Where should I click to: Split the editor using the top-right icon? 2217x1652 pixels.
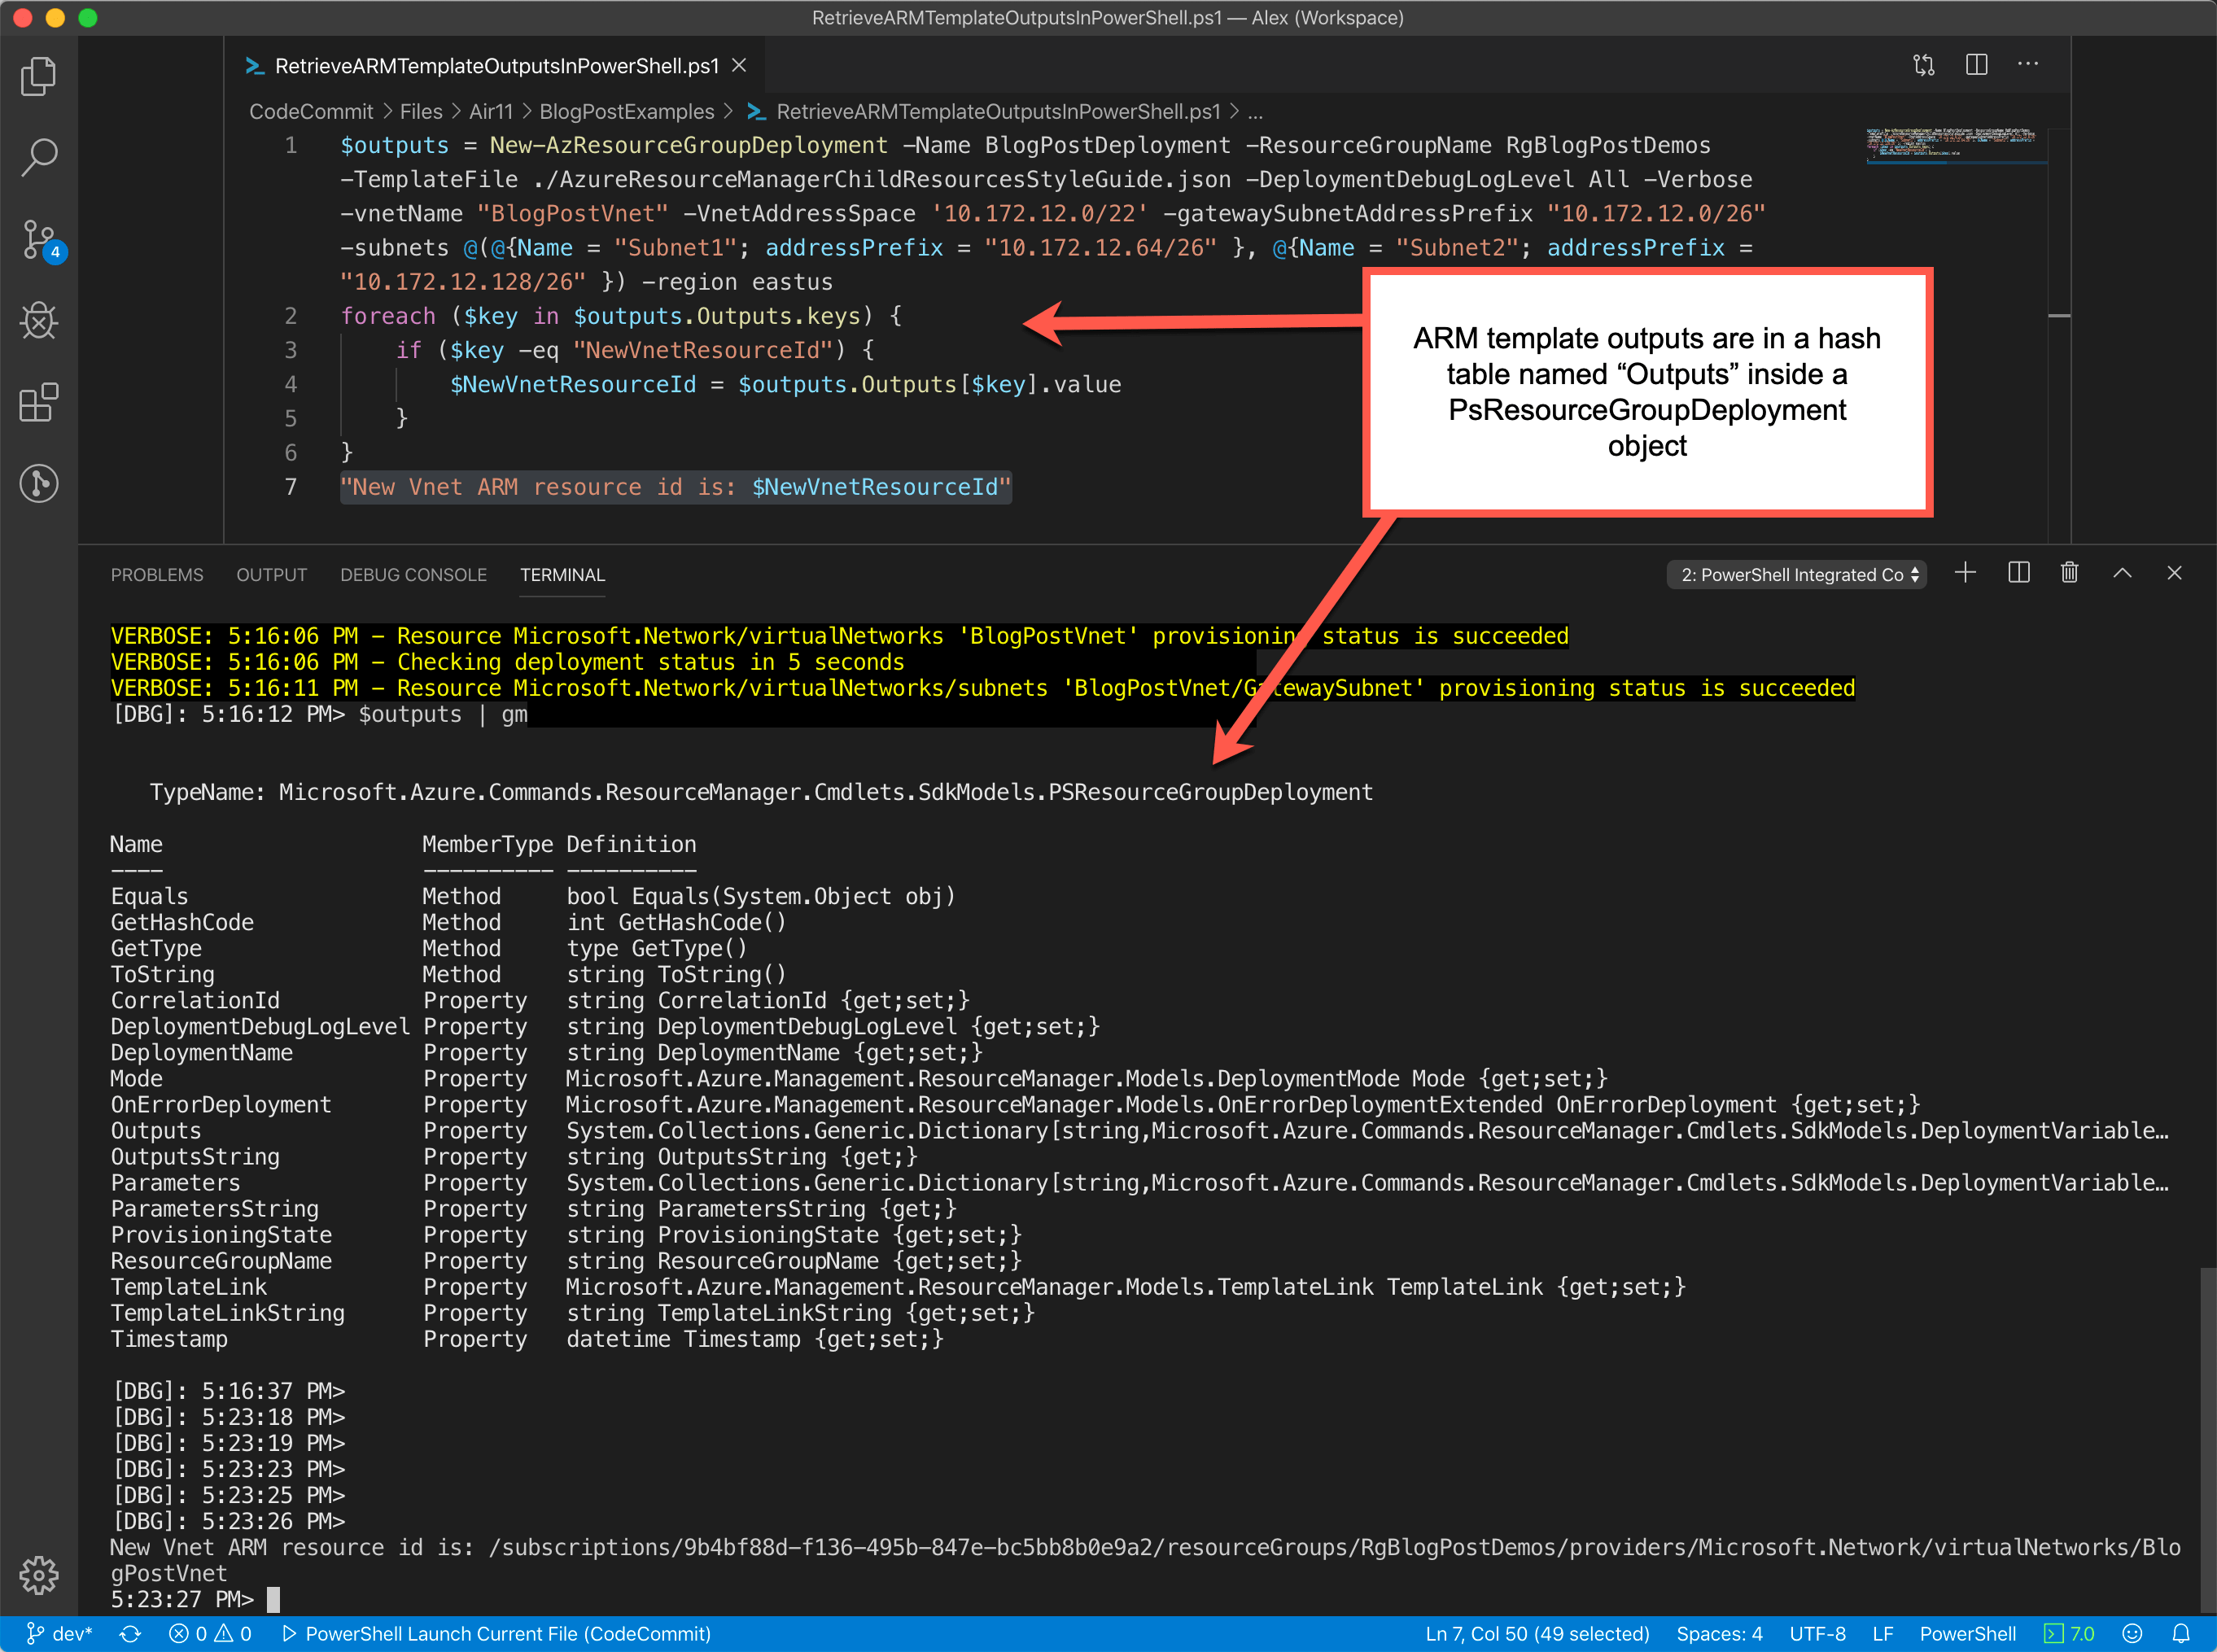[x=1977, y=64]
